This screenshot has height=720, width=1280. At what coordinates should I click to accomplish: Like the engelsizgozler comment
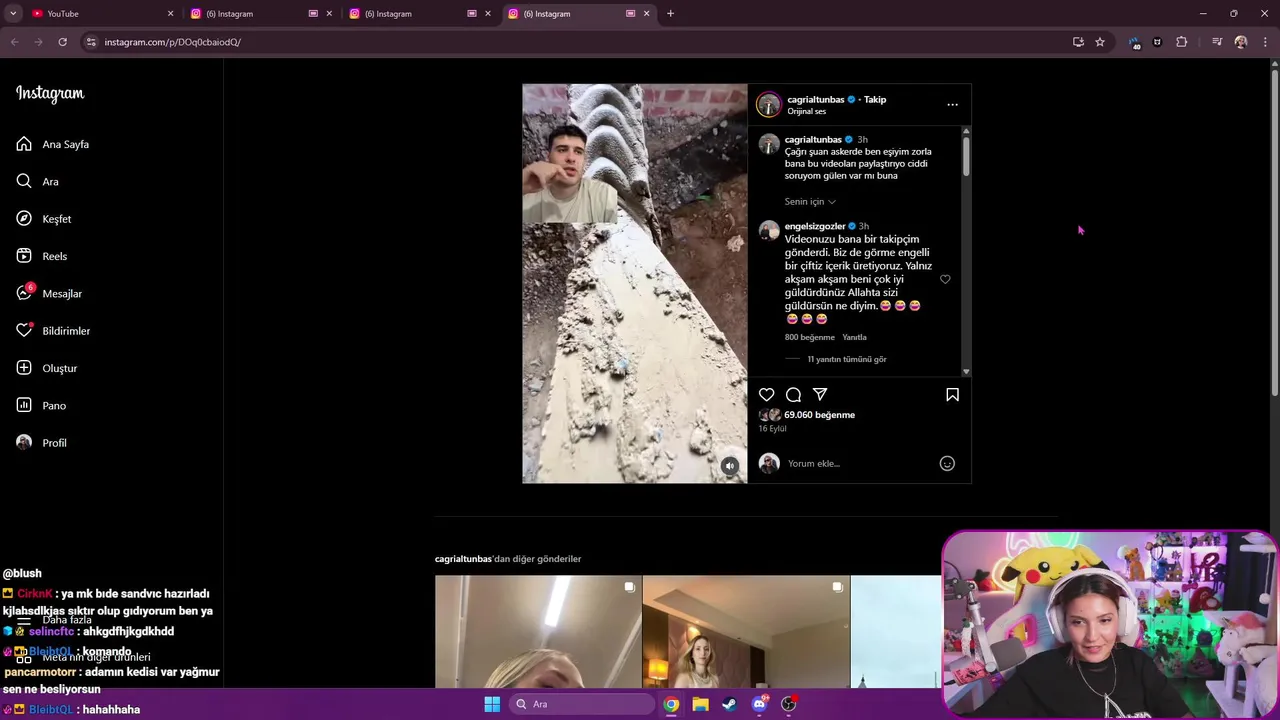coord(945,279)
